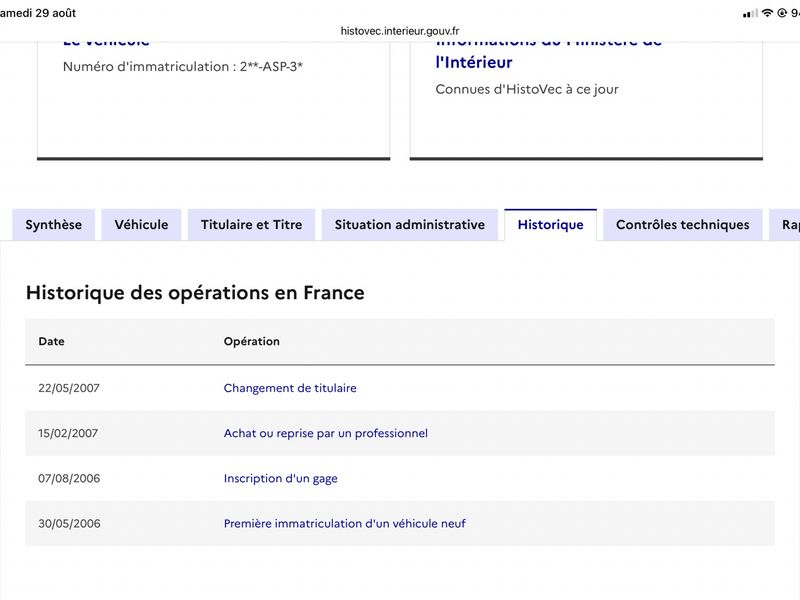Click the Opération column header

coord(252,341)
